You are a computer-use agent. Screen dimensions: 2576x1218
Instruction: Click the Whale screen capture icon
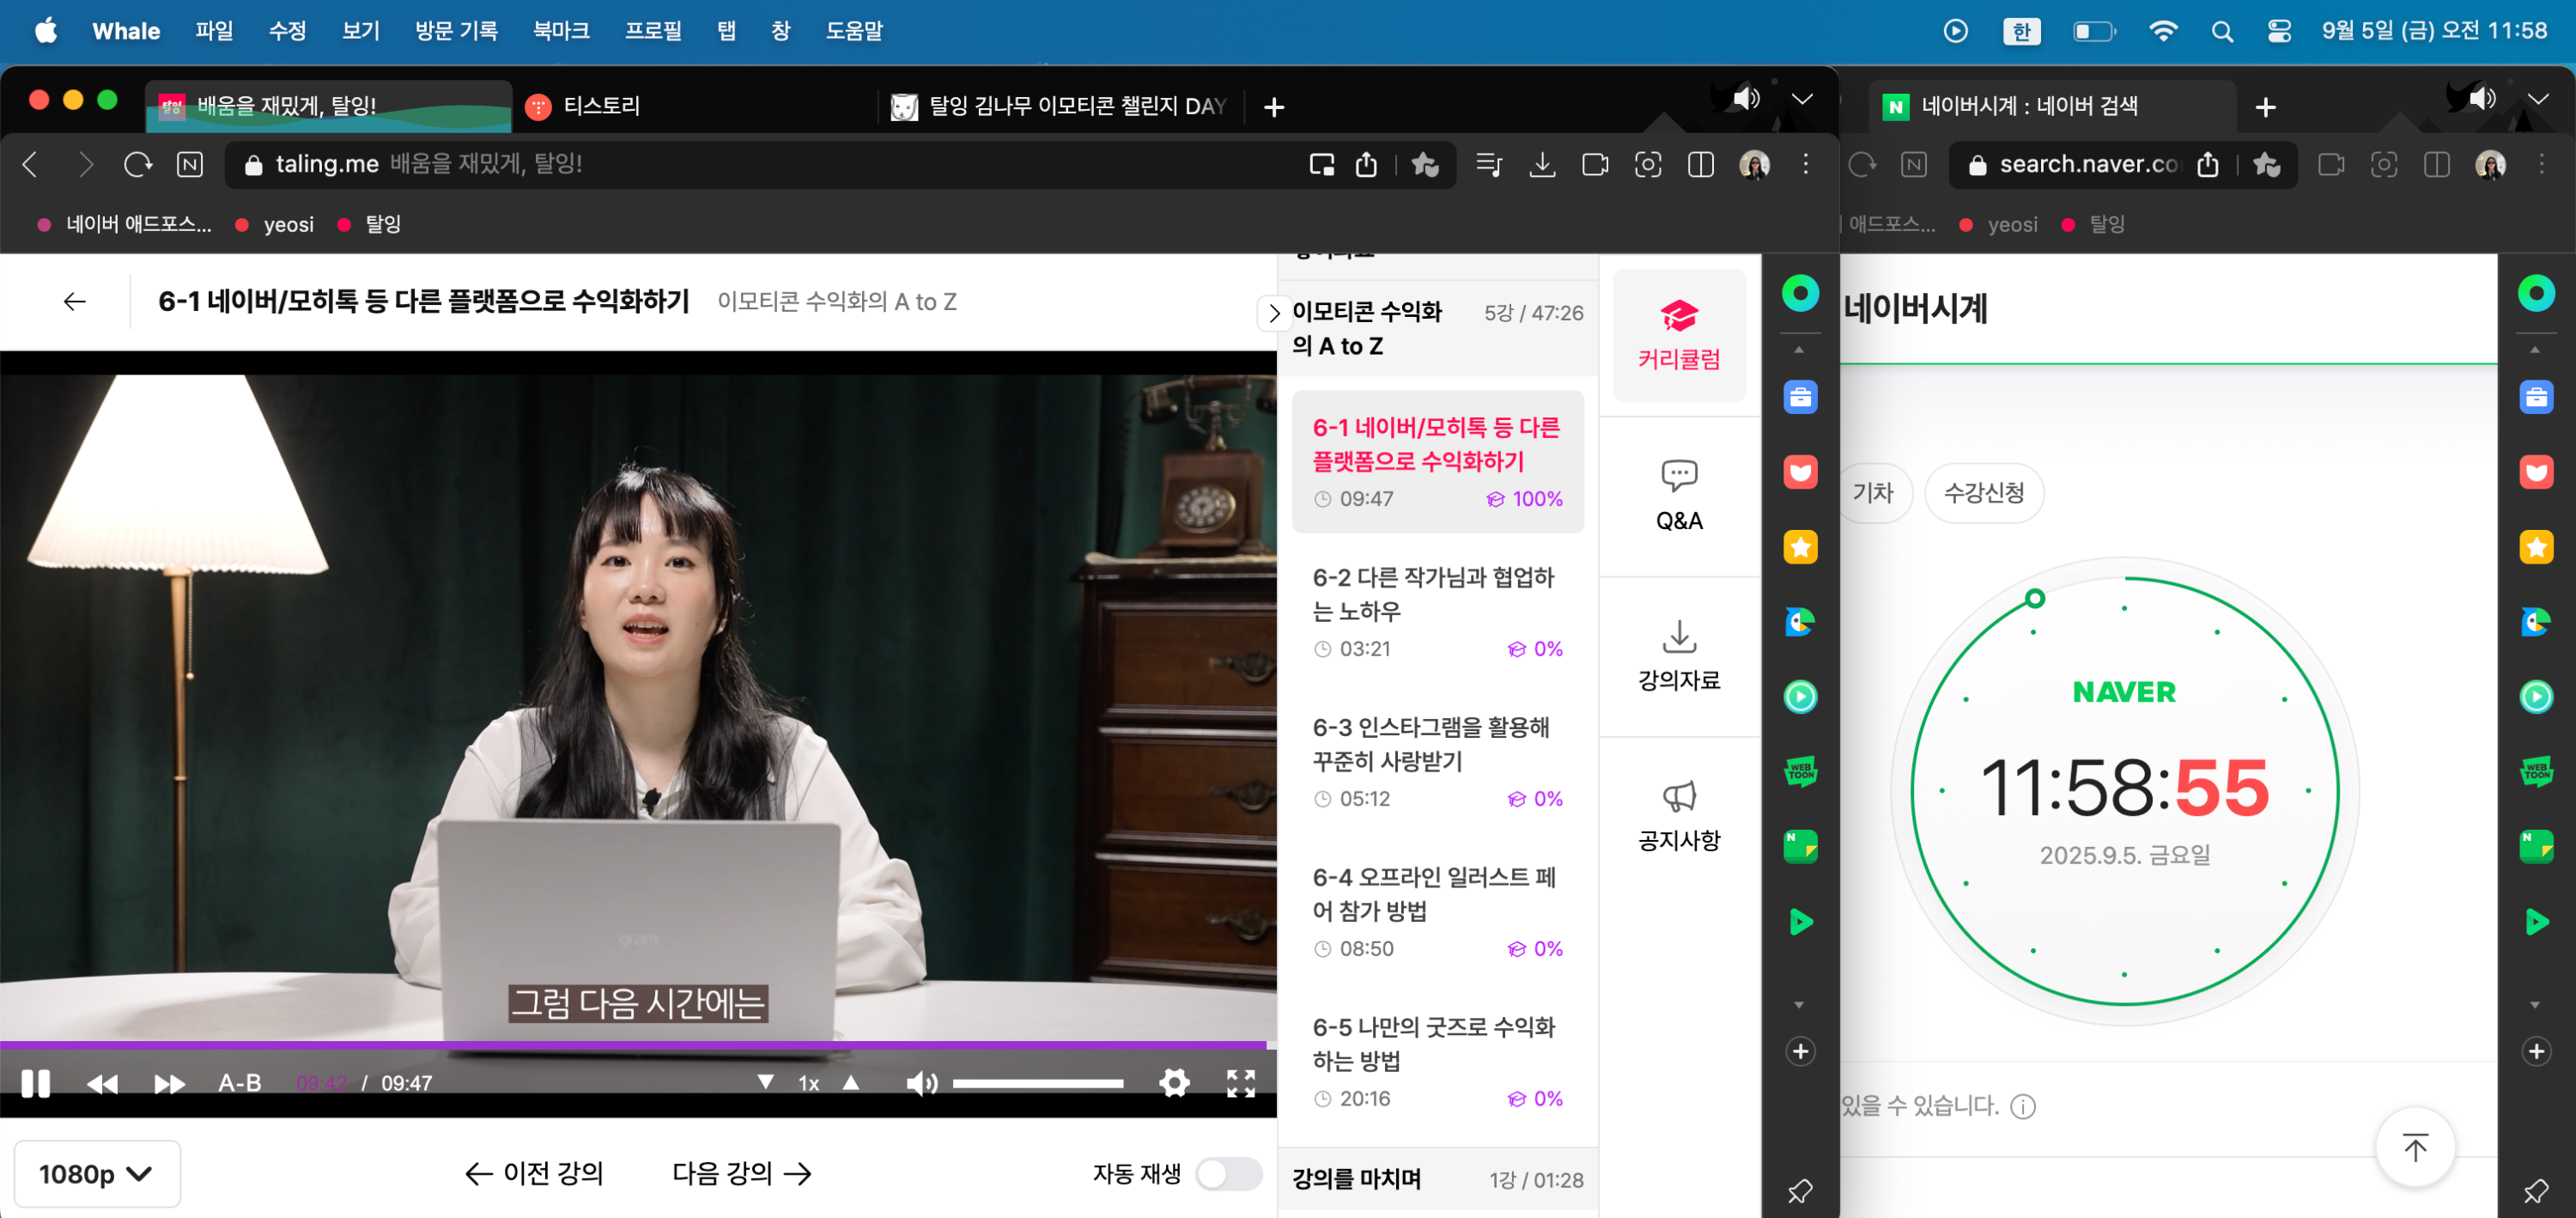[1647, 165]
